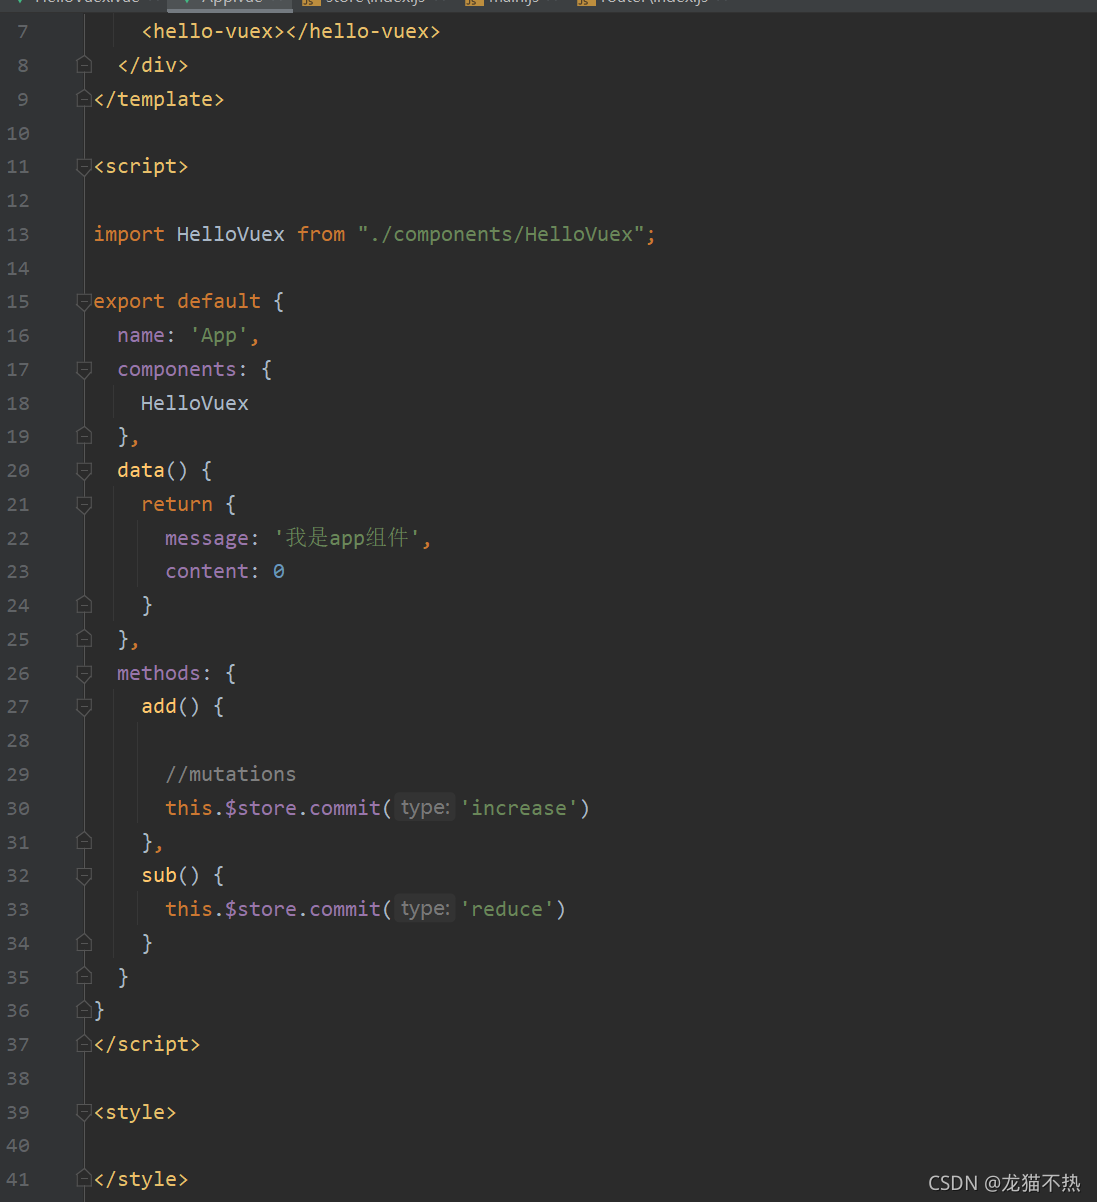
Task: Click the 'from' keyword in import line
Action: [321, 235]
